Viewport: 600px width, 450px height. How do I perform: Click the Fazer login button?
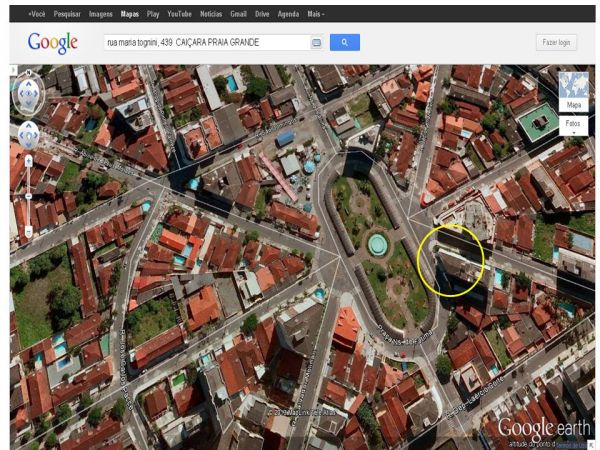point(556,42)
